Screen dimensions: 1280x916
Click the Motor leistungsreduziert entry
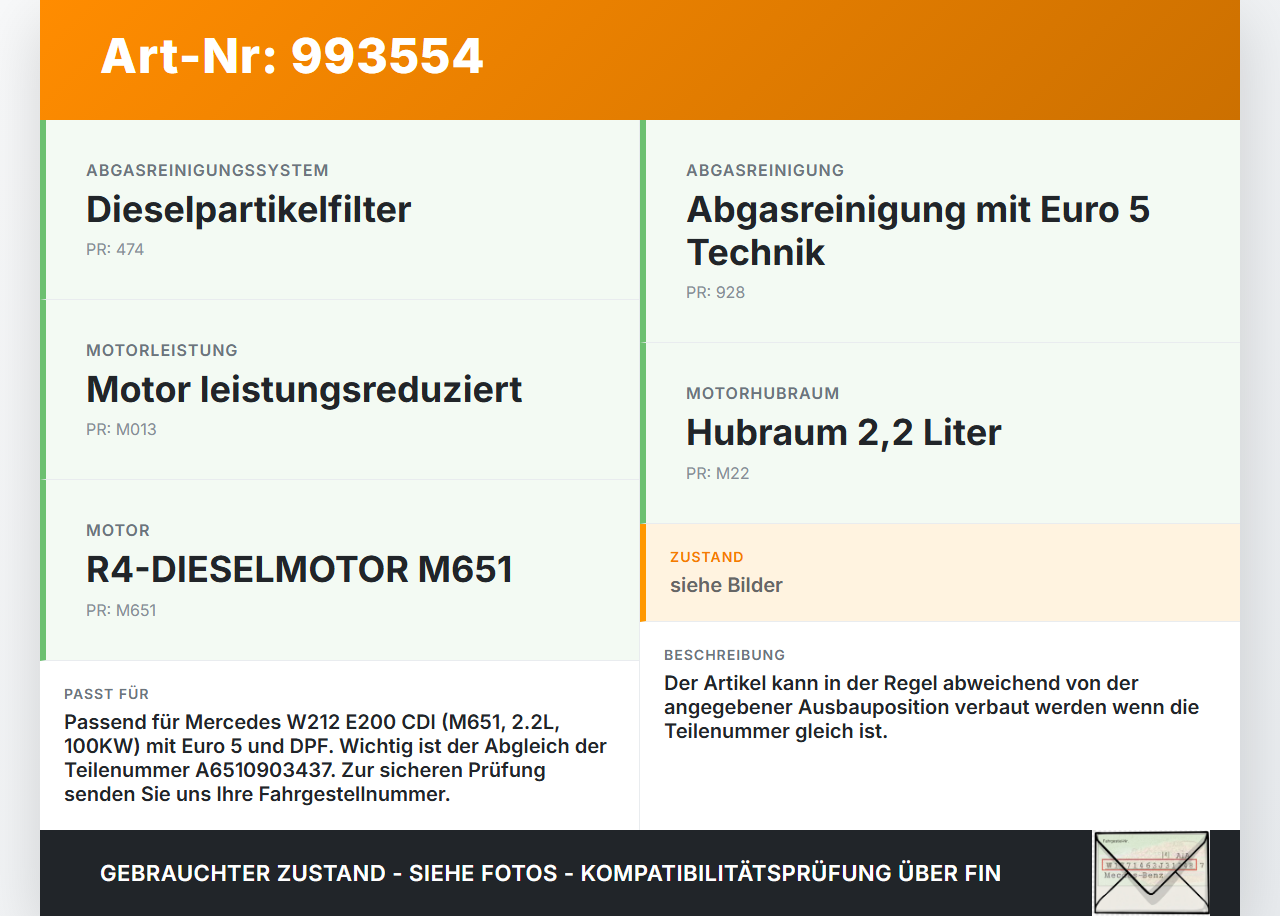pos(340,389)
